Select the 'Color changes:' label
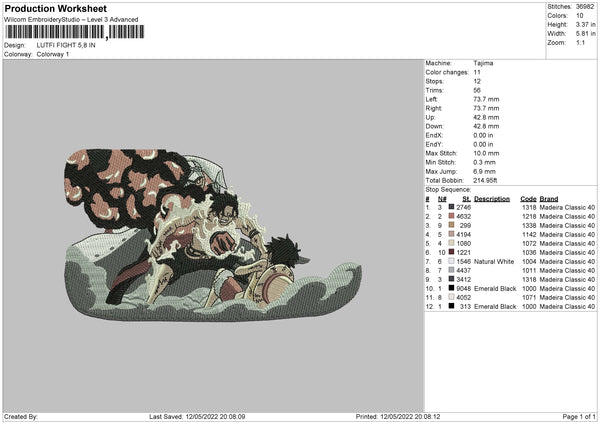Viewport: 600px width, 424px height. (x=447, y=72)
